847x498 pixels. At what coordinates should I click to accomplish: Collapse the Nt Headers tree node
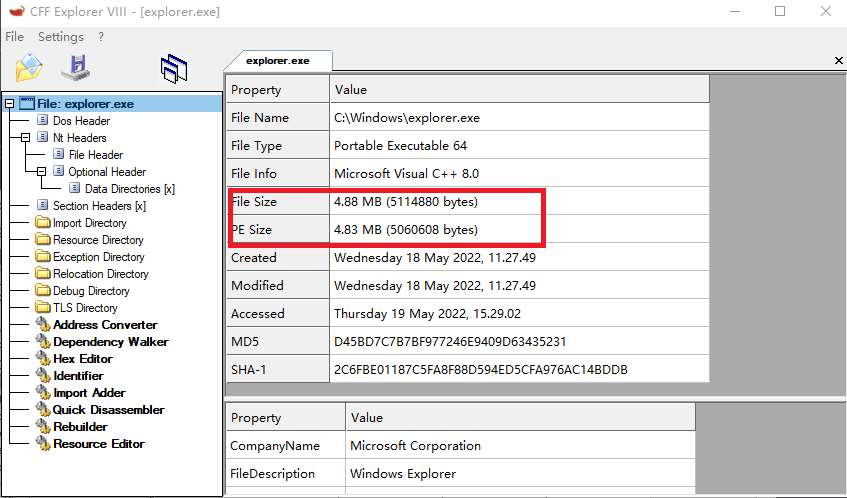(x=26, y=138)
